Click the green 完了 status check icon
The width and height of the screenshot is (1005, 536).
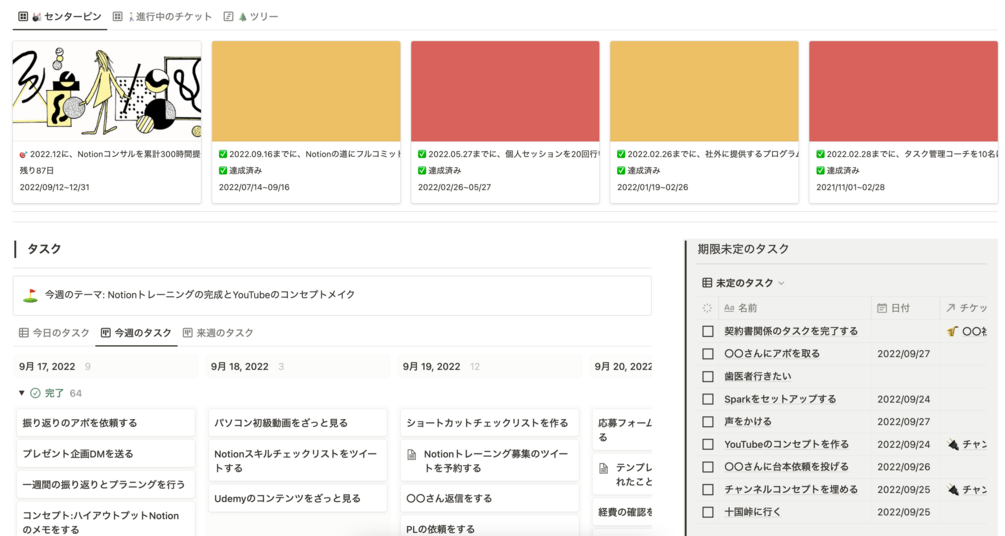click(x=35, y=393)
